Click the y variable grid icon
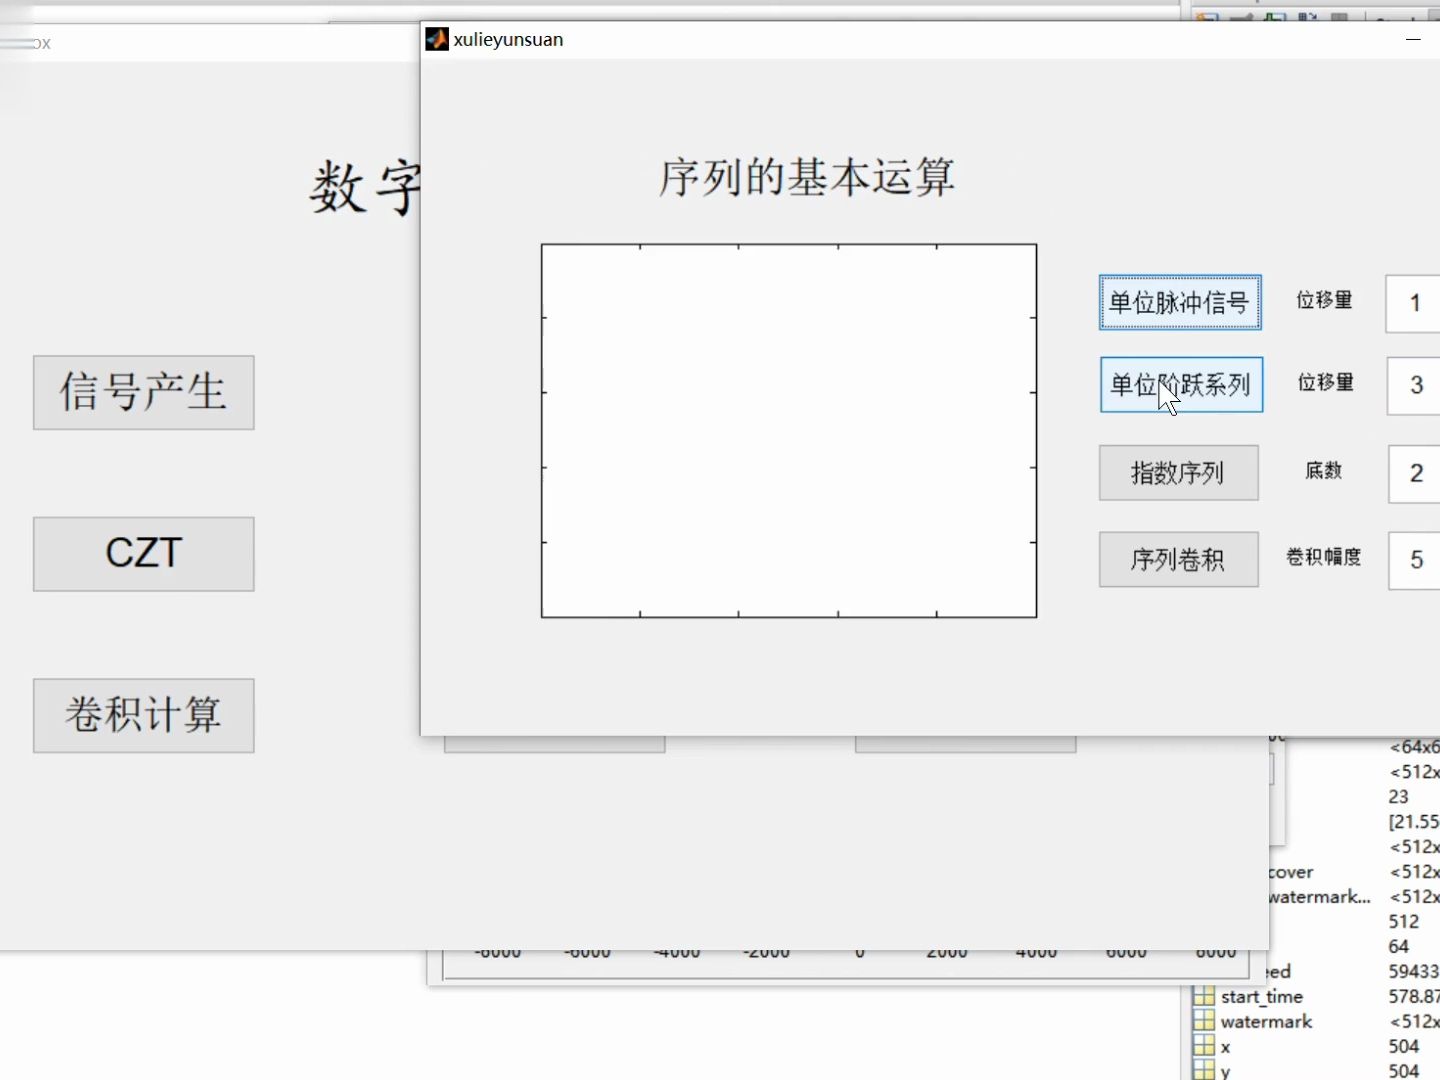The image size is (1440, 1080). (x=1204, y=1071)
